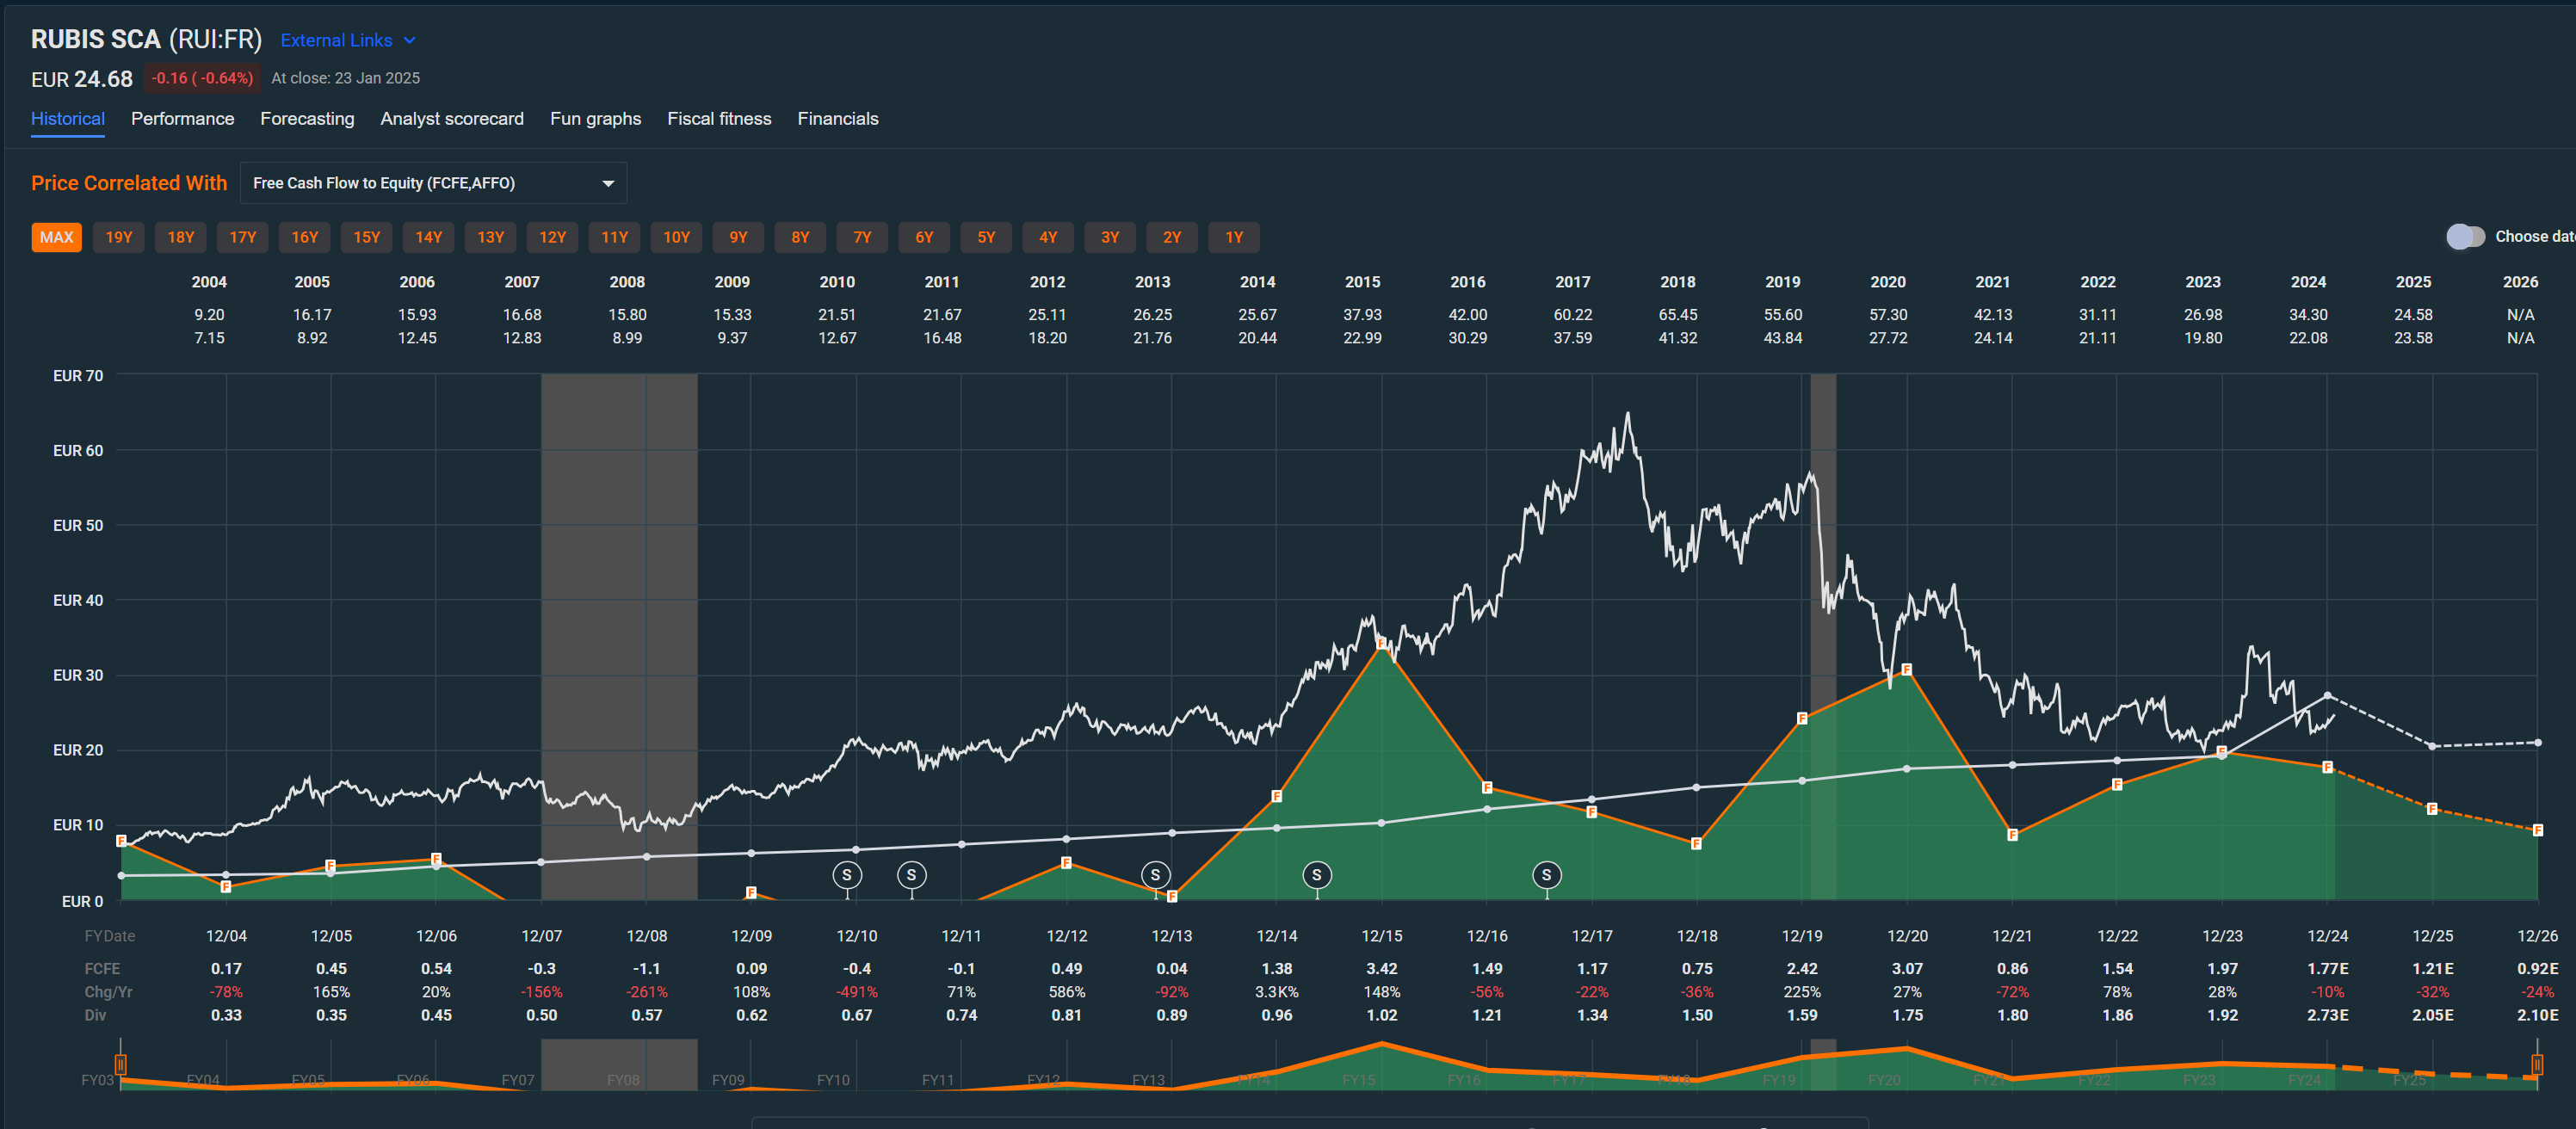The height and width of the screenshot is (1129, 2576).
Task: Click the -0.16 (-0.64%) change badge
Action: coord(202,78)
